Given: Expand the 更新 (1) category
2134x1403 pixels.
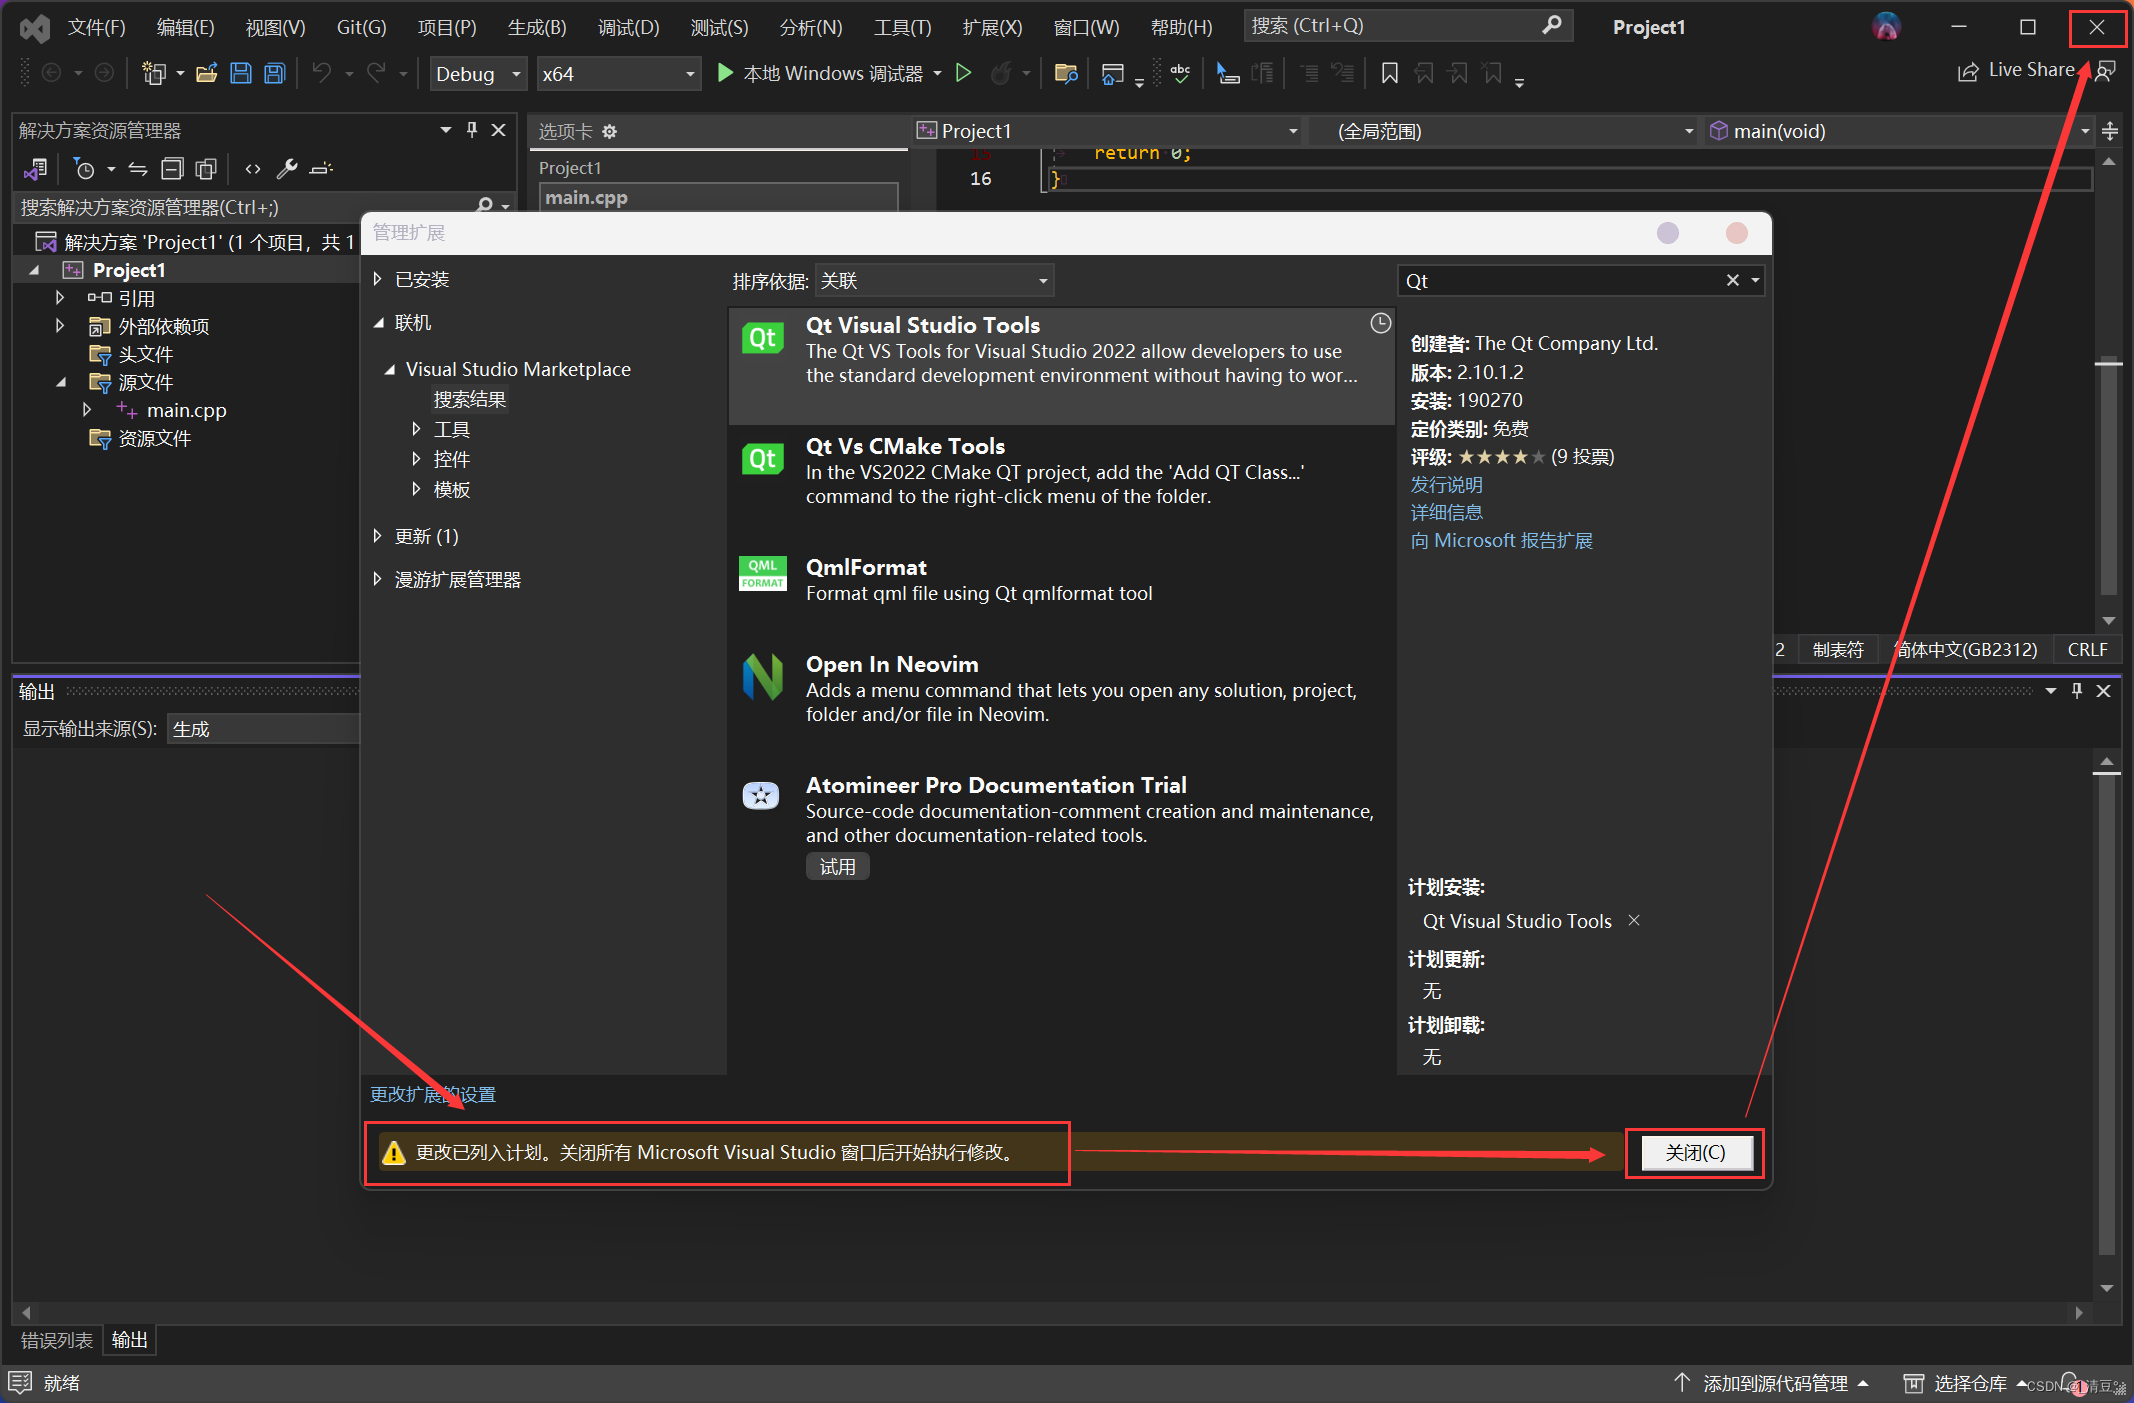Looking at the screenshot, I should pyautogui.click(x=378, y=536).
